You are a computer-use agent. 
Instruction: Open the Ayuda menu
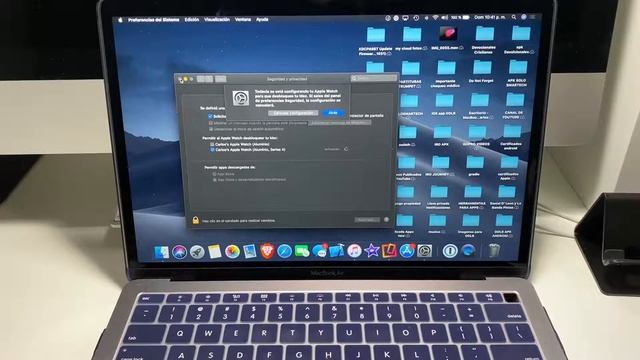pyautogui.click(x=262, y=20)
